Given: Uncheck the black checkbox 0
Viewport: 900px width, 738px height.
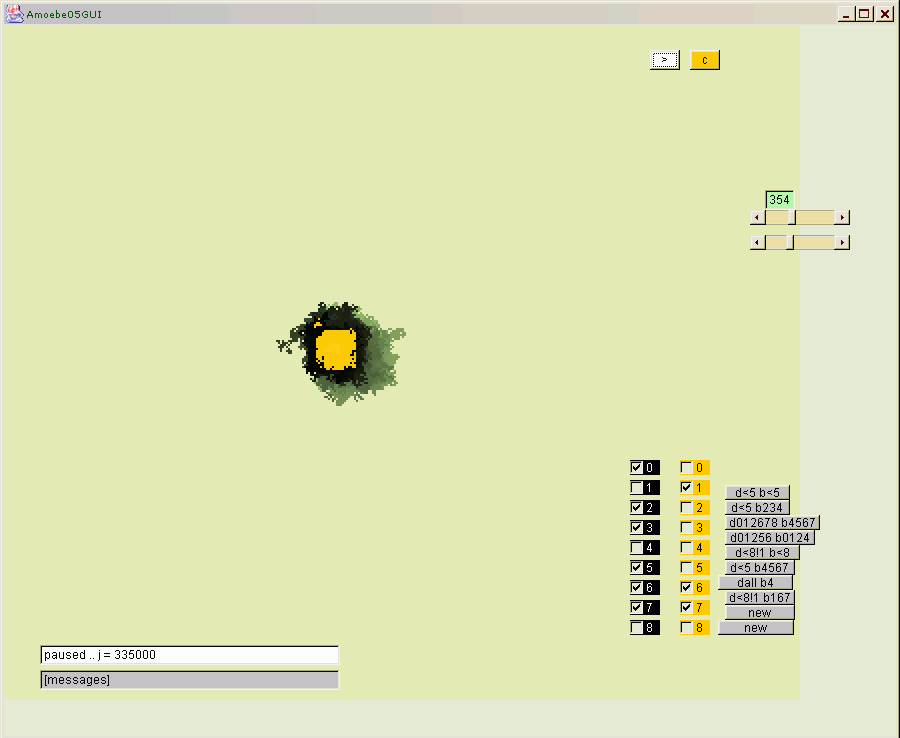Looking at the screenshot, I should (636, 467).
